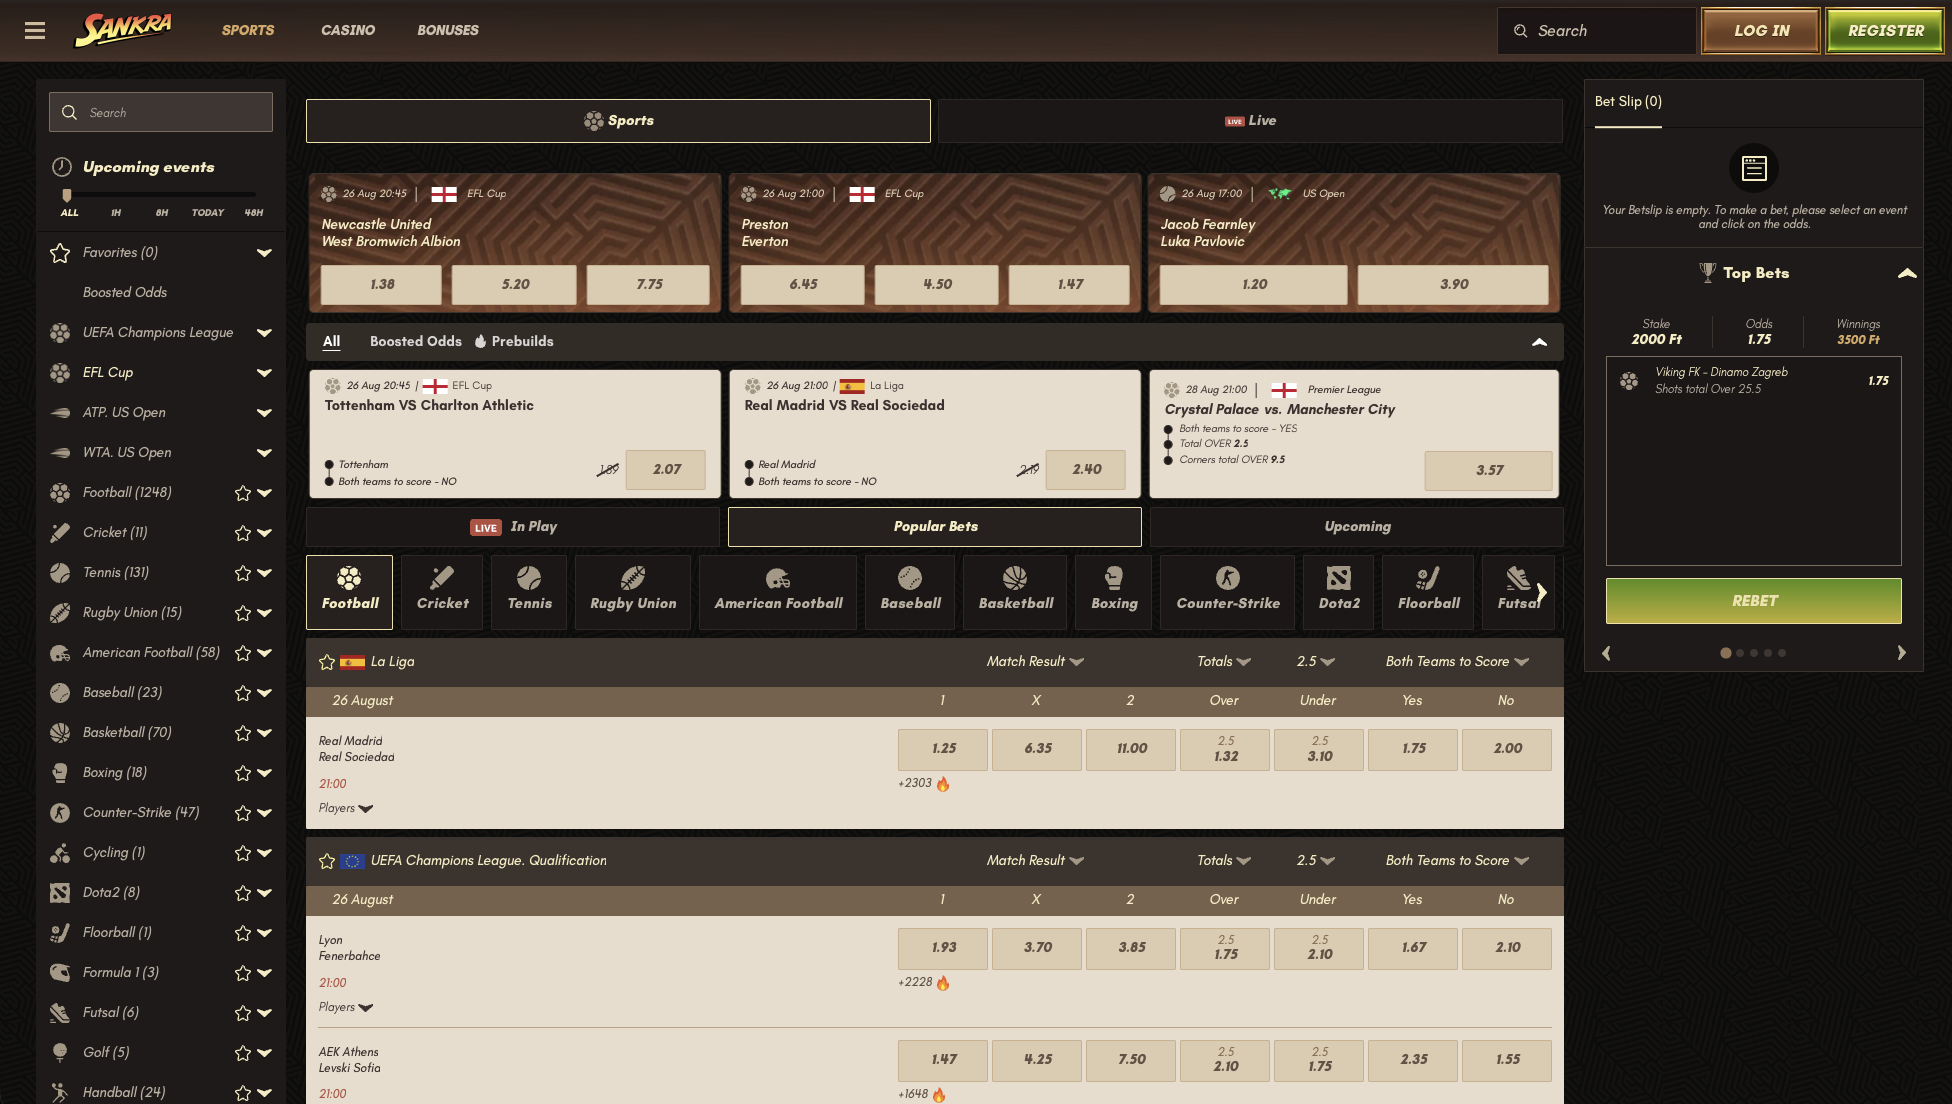Viewport: 1952px width, 1104px height.
Task: Open Crystal Palace vs. Manchester City prebuild card
Action: [x=1354, y=434]
